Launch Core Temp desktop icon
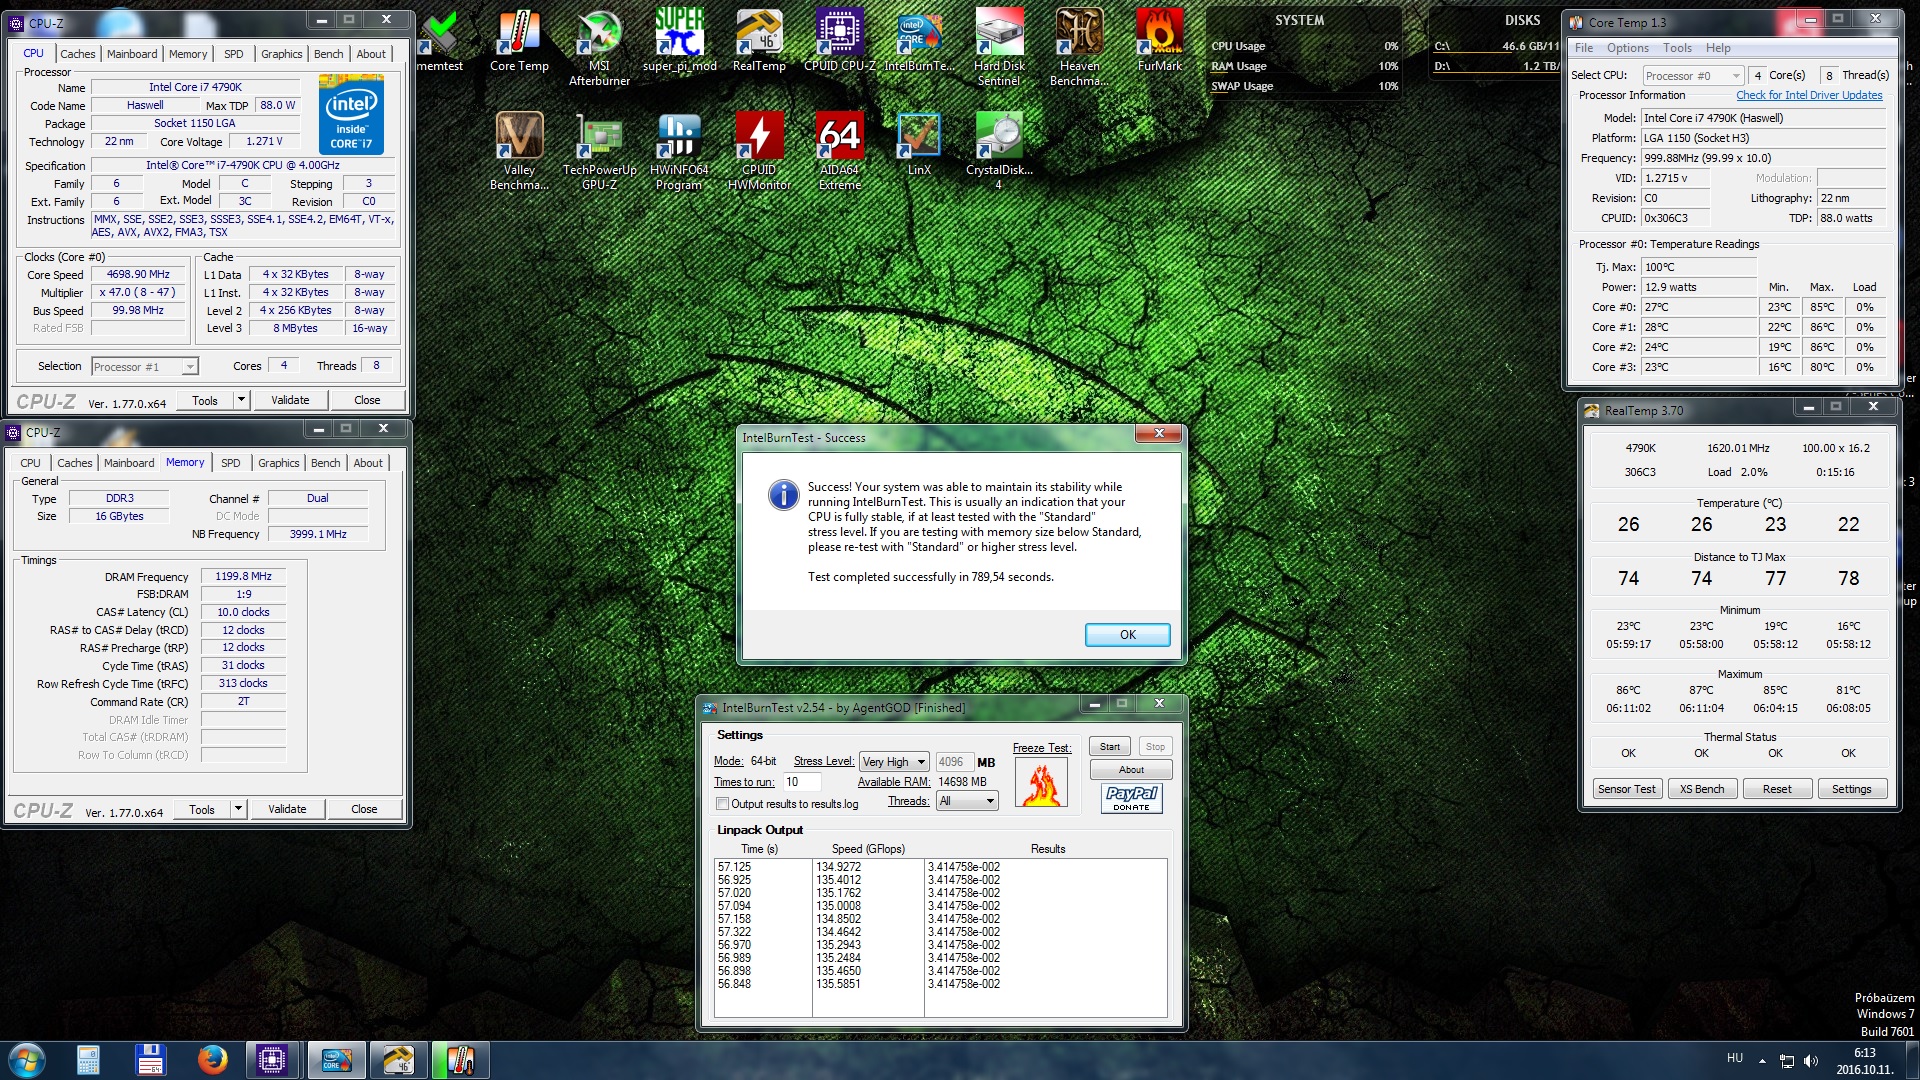Image resolution: width=1920 pixels, height=1080 pixels. tap(519, 40)
